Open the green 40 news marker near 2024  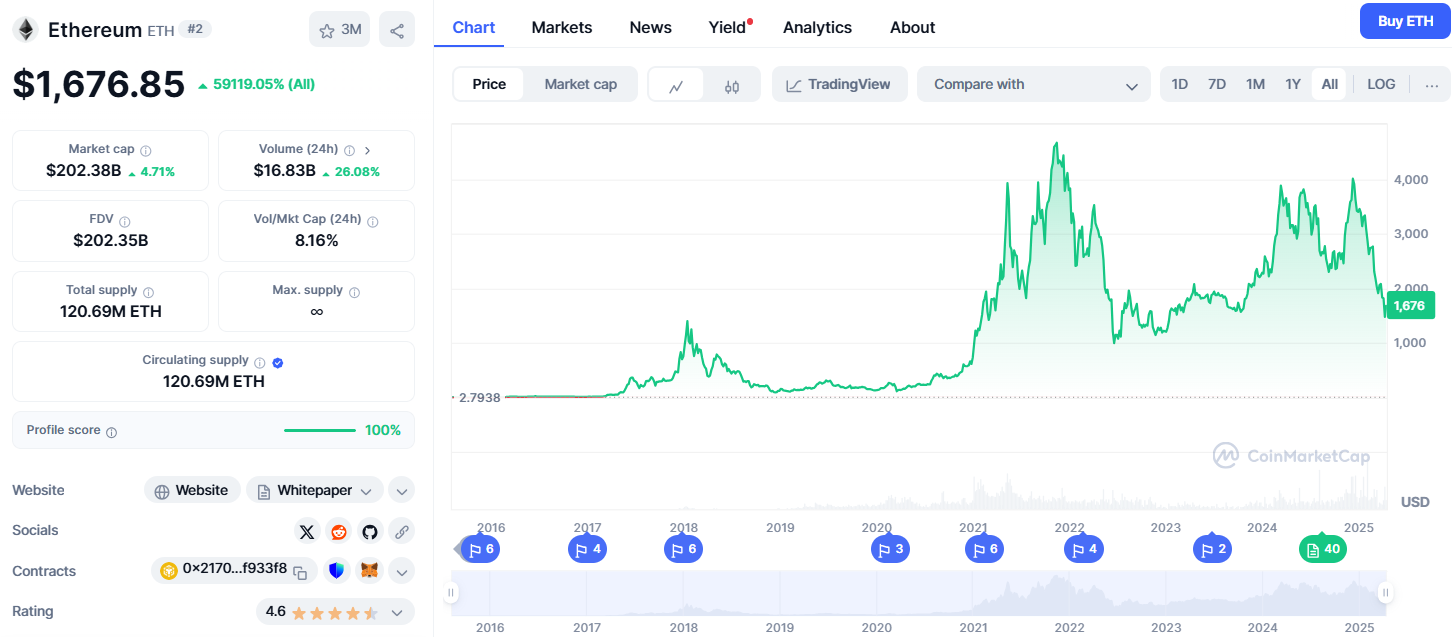pyautogui.click(x=1322, y=548)
